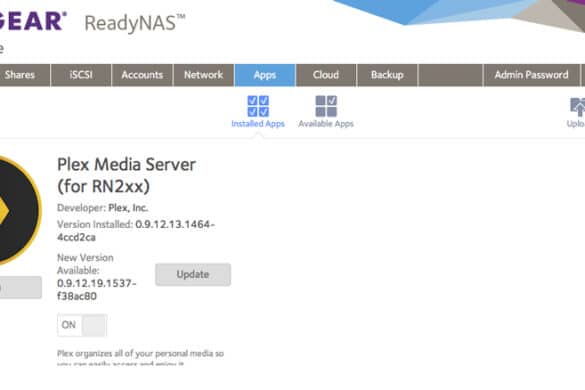Select the Apps tab
Screen dimensions: 585x390
point(265,75)
